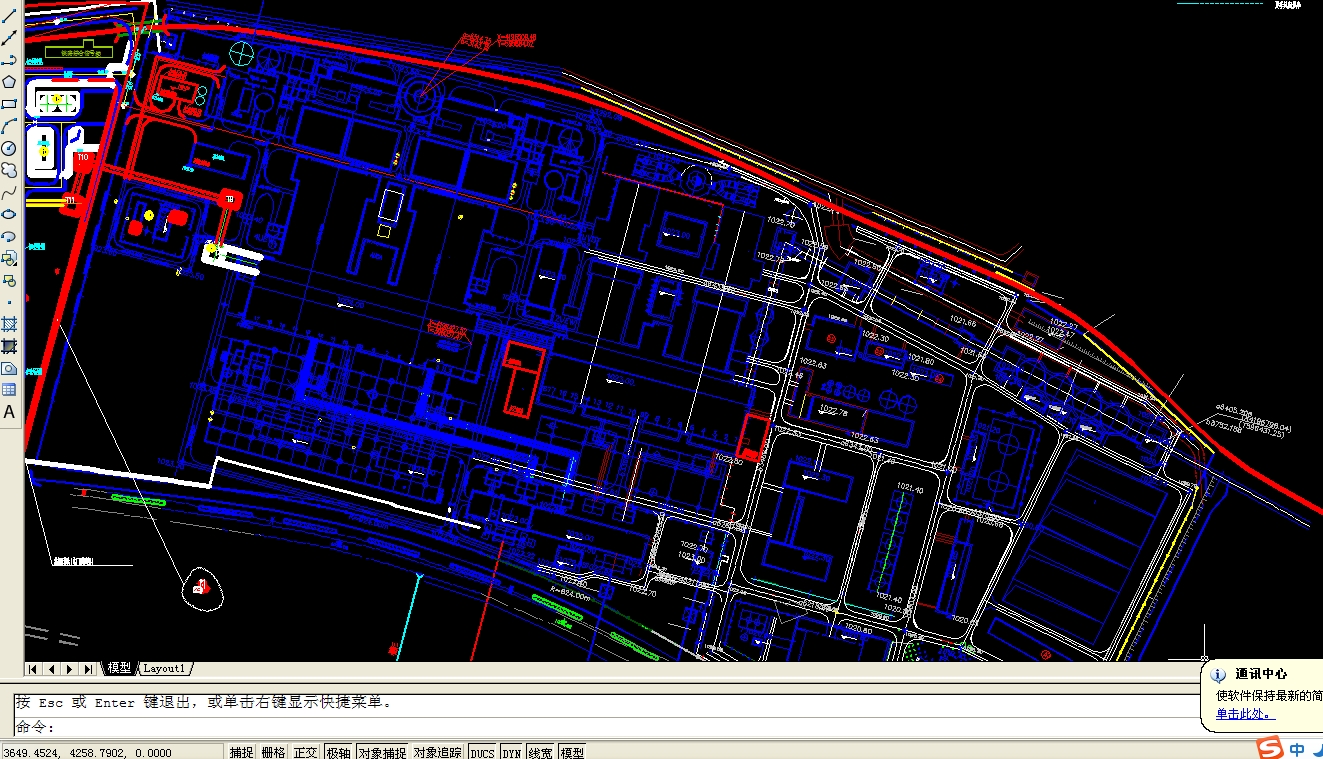
Task: Select the Revision Cloud tool
Action: point(9,170)
